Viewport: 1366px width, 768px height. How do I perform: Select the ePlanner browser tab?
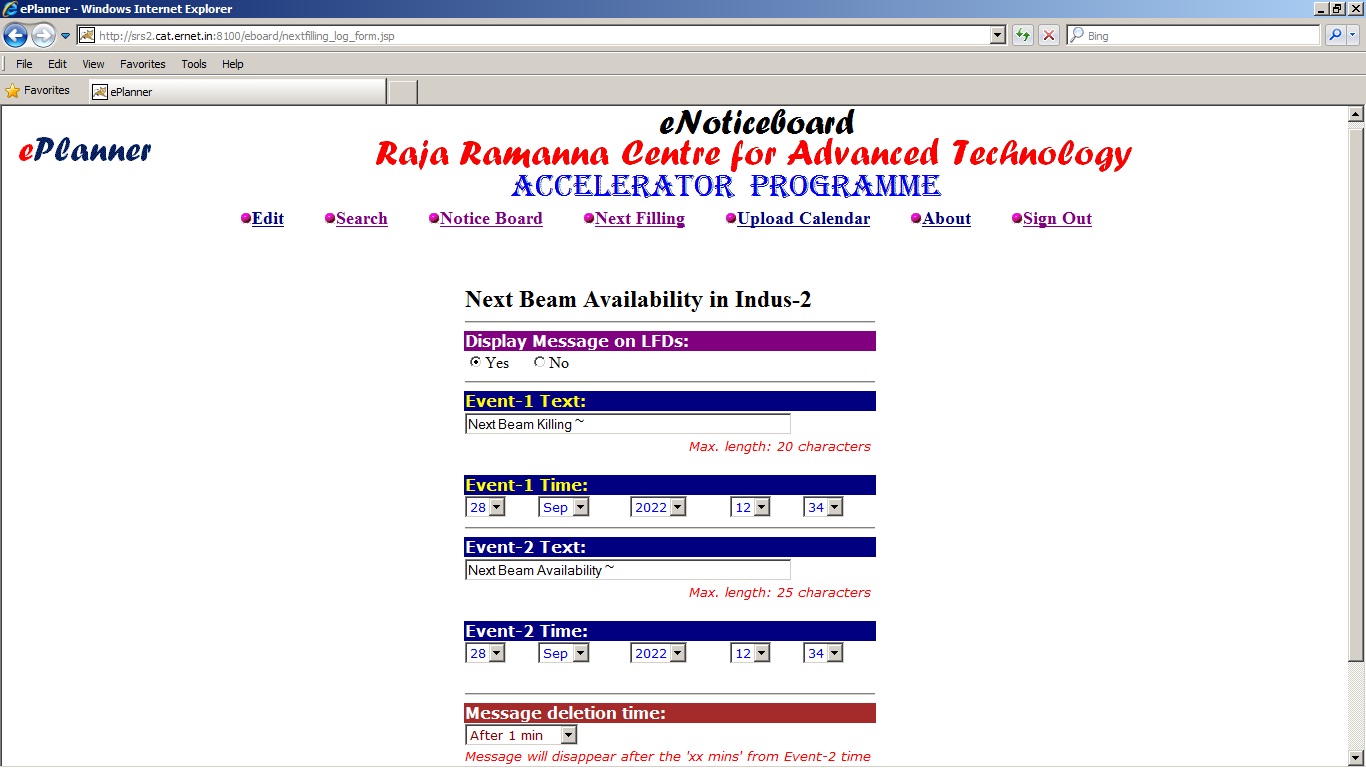pos(237,92)
